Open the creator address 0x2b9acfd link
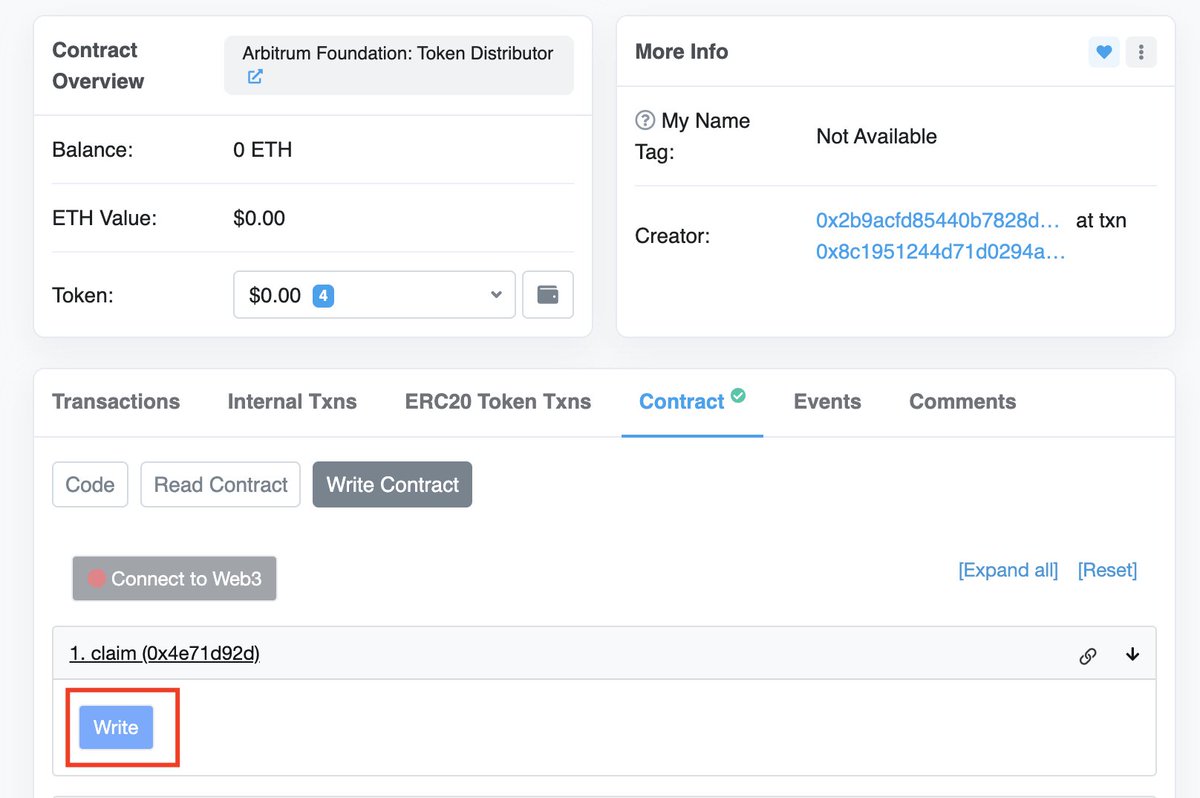 (937, 220)
